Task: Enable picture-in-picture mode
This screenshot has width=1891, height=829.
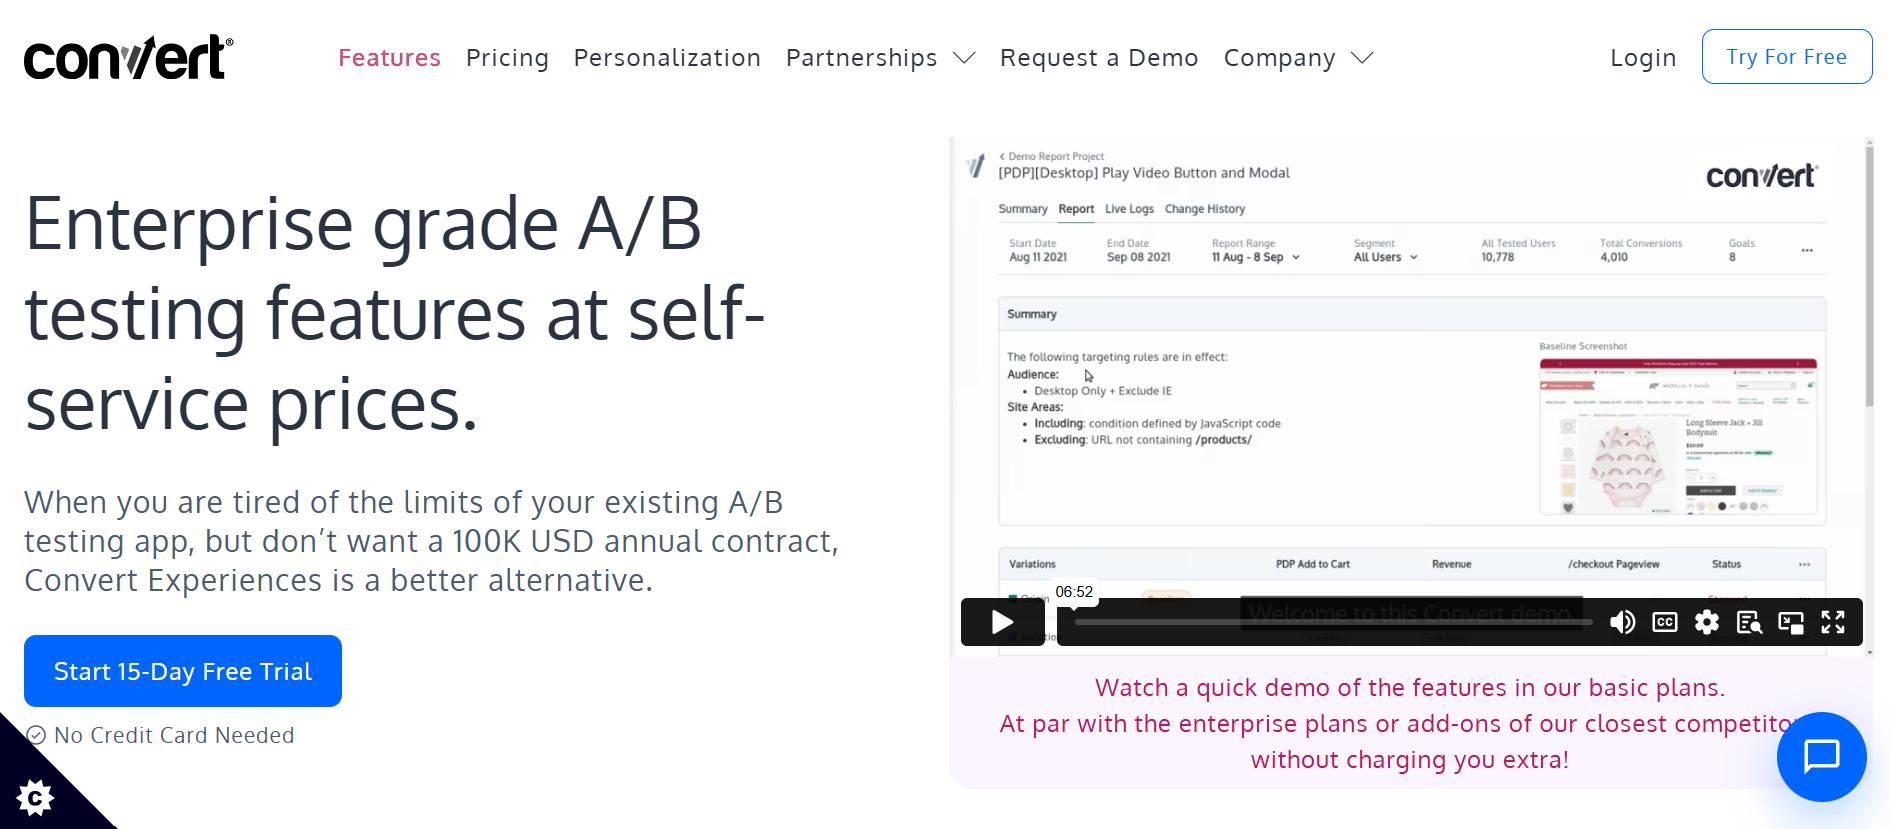Action: 1791,622
